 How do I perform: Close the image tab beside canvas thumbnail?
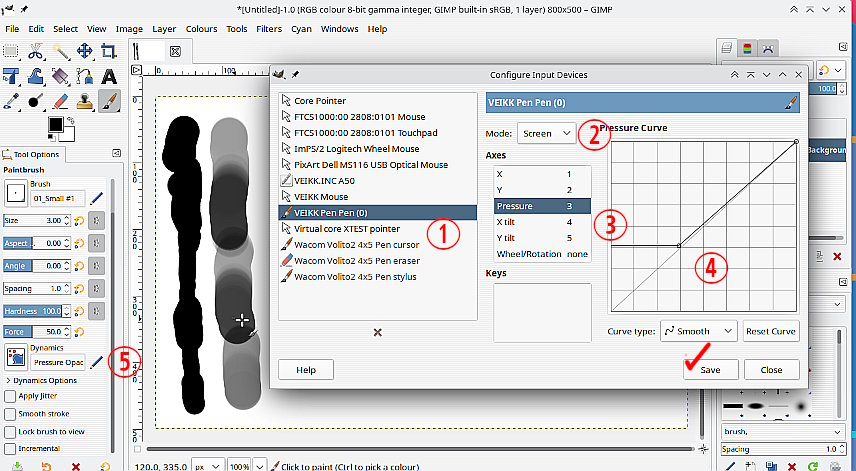pos(175,51)
